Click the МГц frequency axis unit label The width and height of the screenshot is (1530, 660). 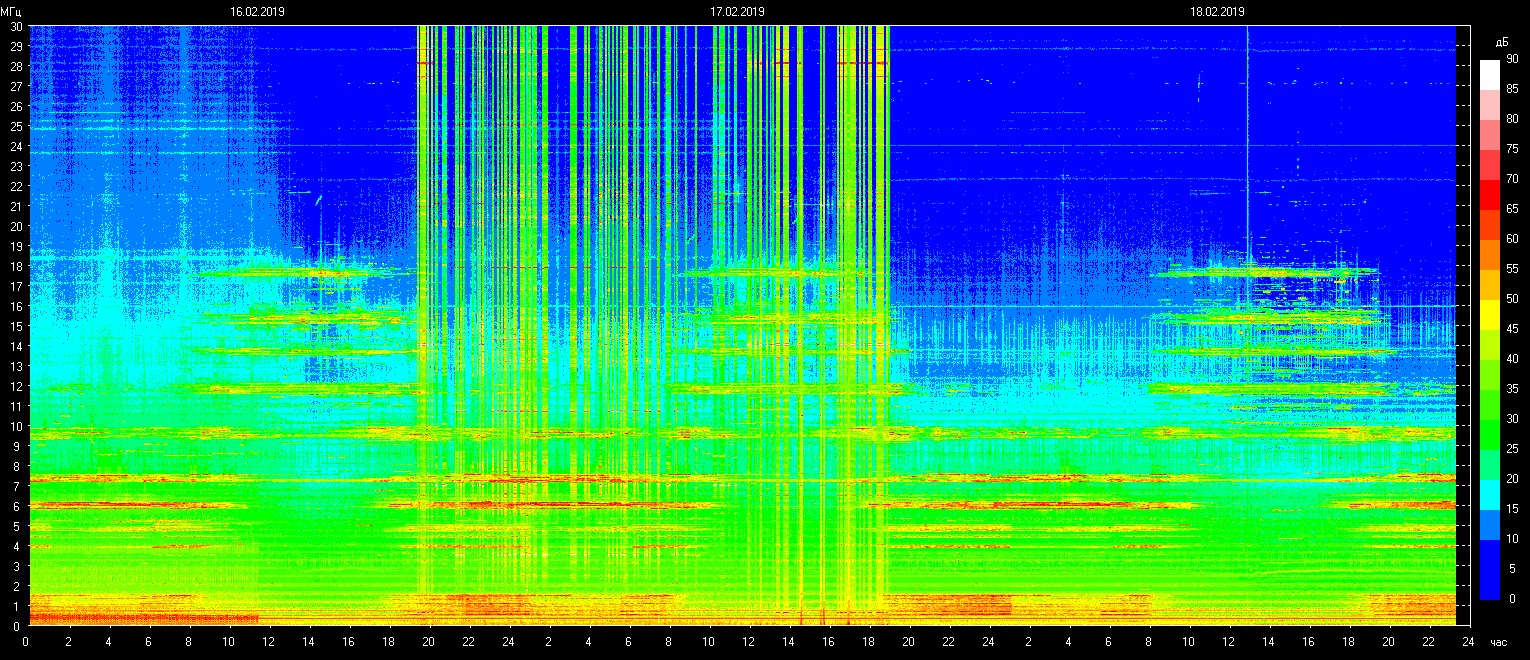click(11, 12)
